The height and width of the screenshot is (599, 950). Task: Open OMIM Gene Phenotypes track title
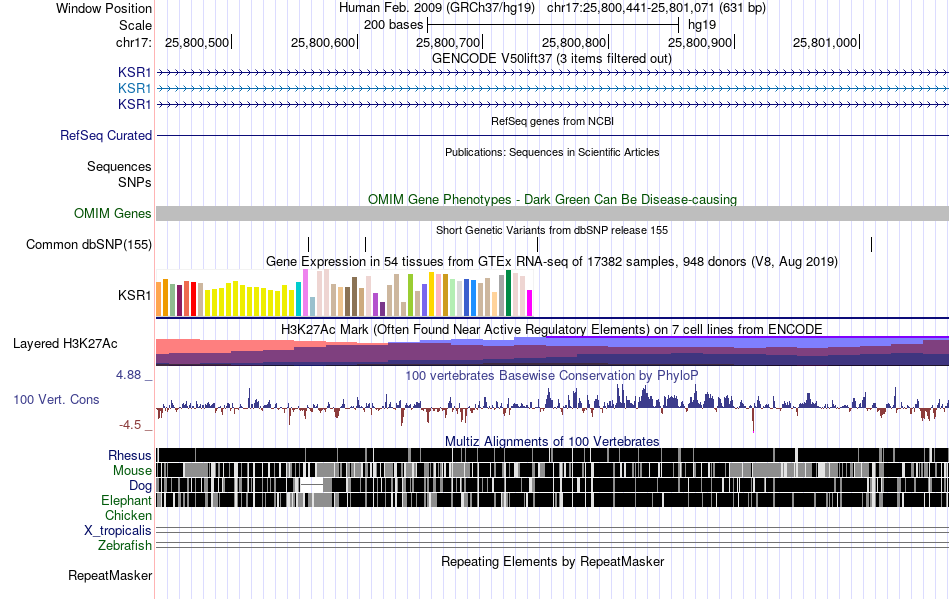(552, 199)
